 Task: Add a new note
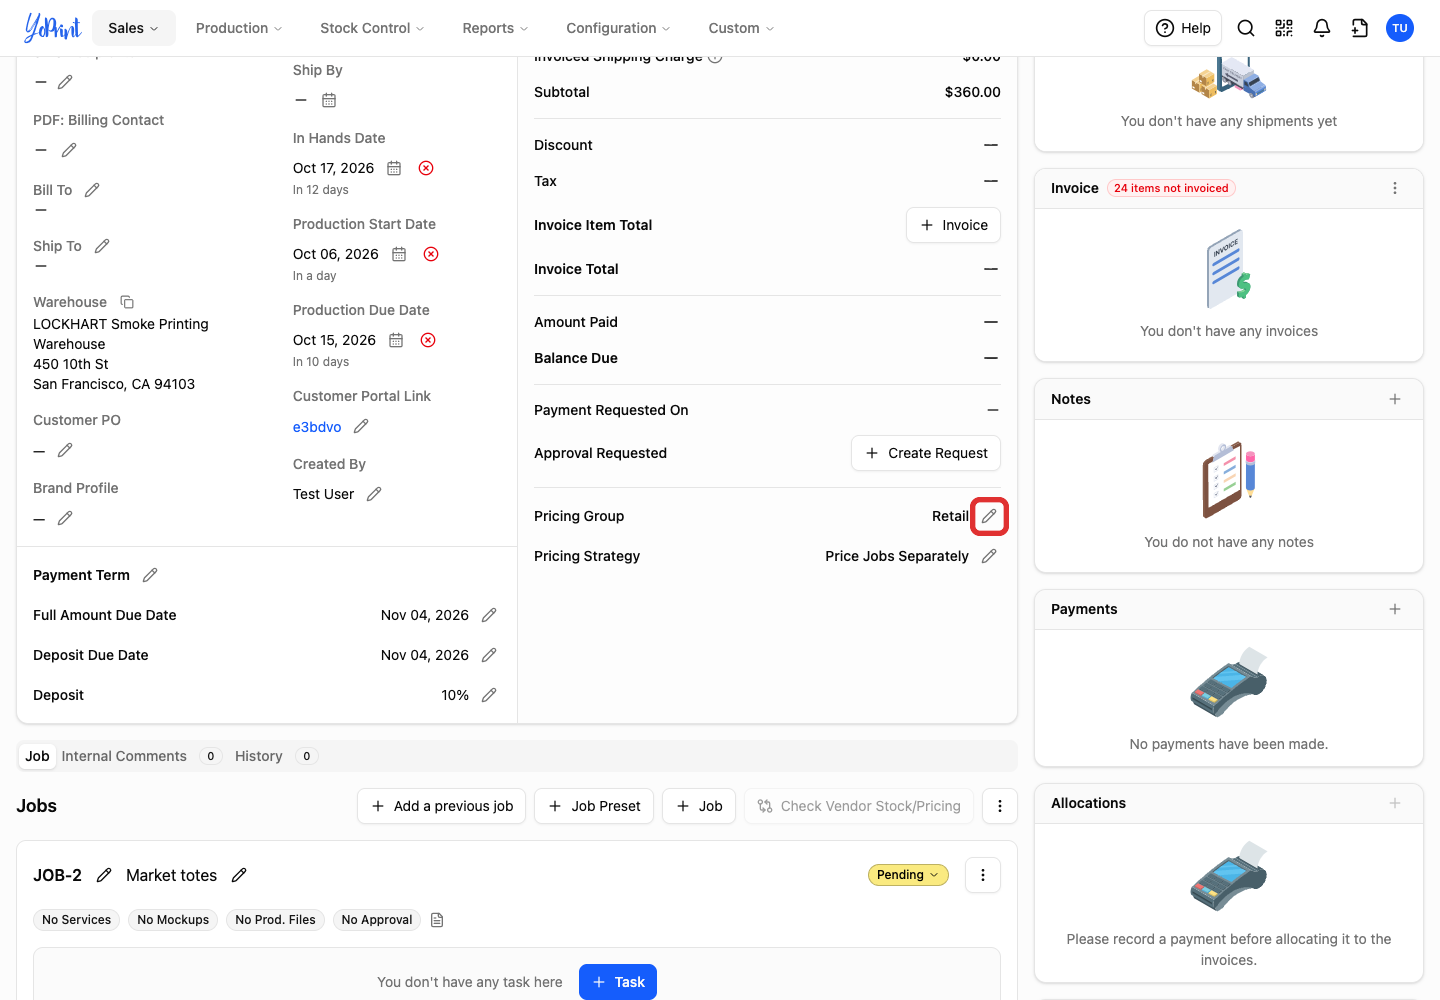click(1395, 399)
